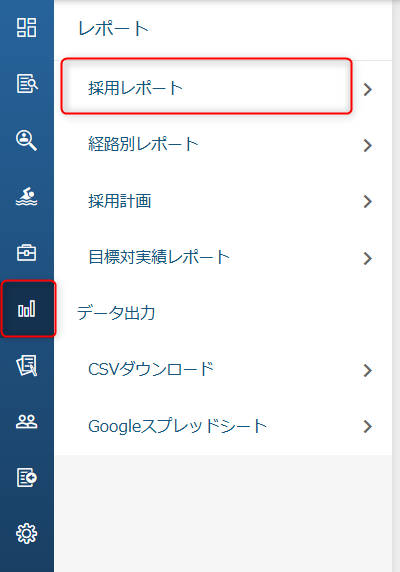Click chevron beside Googleスプレッドシート
The width and height of the screenshot is (400, 572).
368,426
